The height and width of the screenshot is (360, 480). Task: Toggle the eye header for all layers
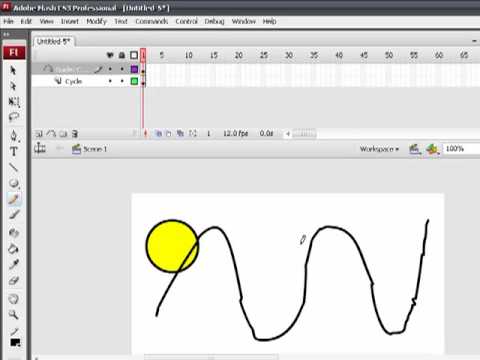[110, 55]
